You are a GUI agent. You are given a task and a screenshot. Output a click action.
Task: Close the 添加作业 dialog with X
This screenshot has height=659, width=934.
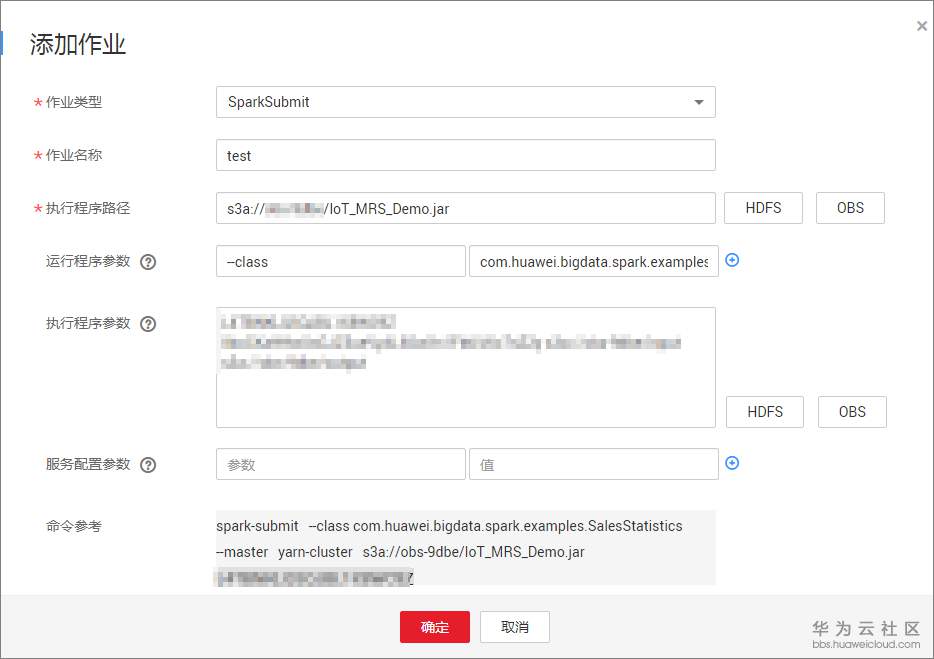tap(921, 26)
